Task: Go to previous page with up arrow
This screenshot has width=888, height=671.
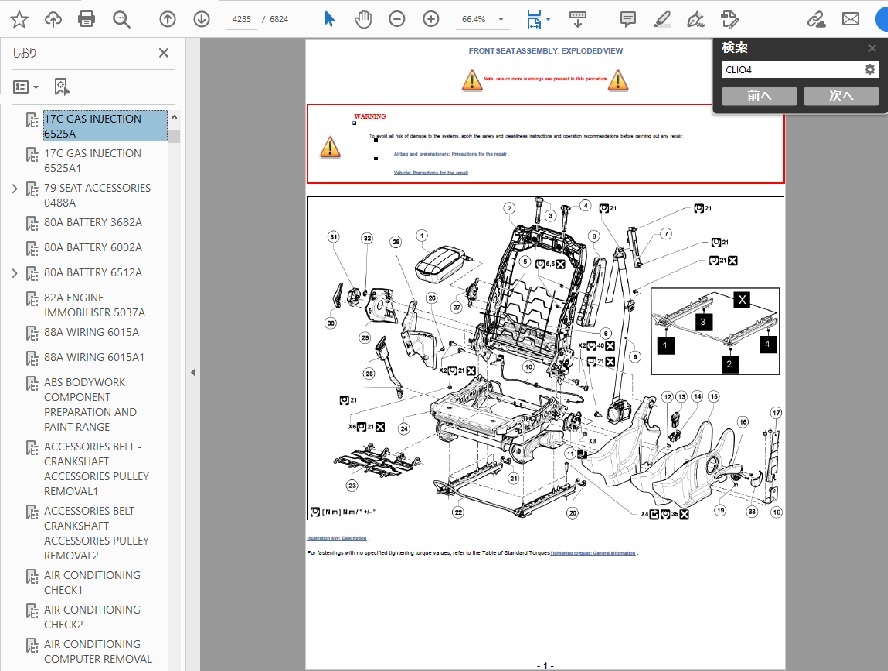Action: coord(167,19)
